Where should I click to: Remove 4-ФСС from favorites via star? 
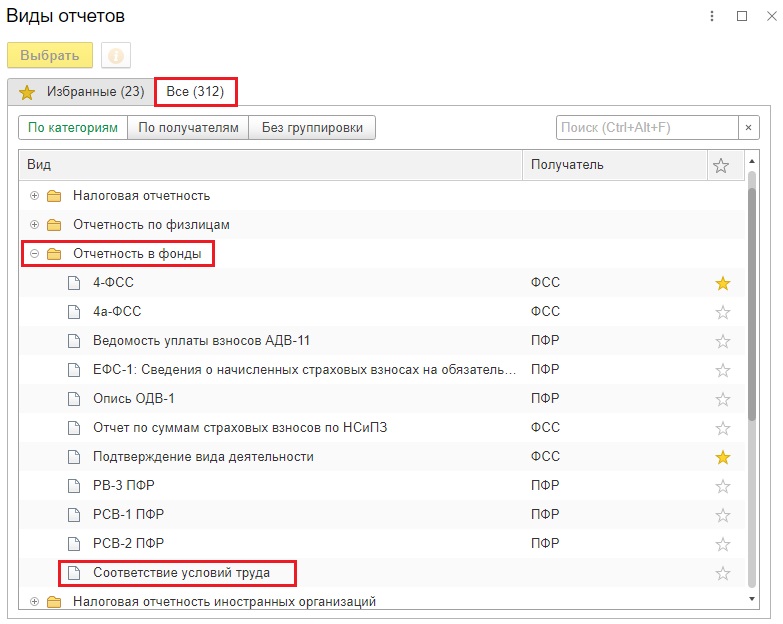tap(723, 284)
